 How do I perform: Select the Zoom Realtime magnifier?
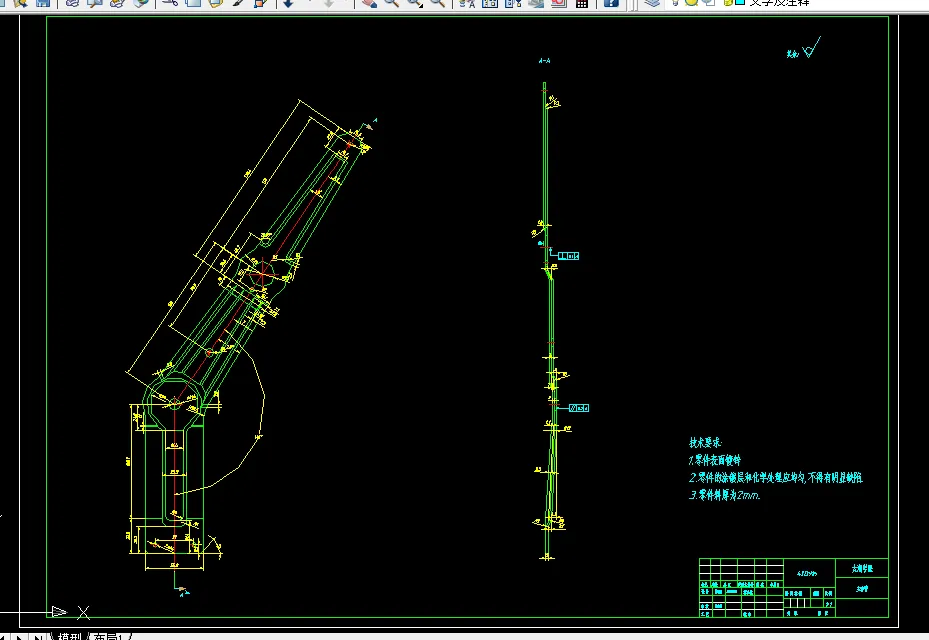(x=391, y=3)
